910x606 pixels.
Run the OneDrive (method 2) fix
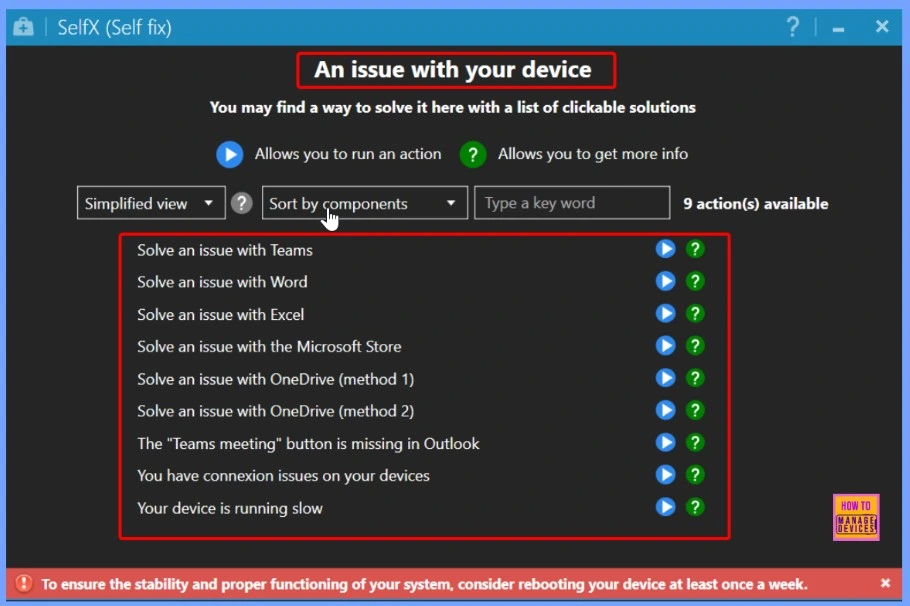665,410
